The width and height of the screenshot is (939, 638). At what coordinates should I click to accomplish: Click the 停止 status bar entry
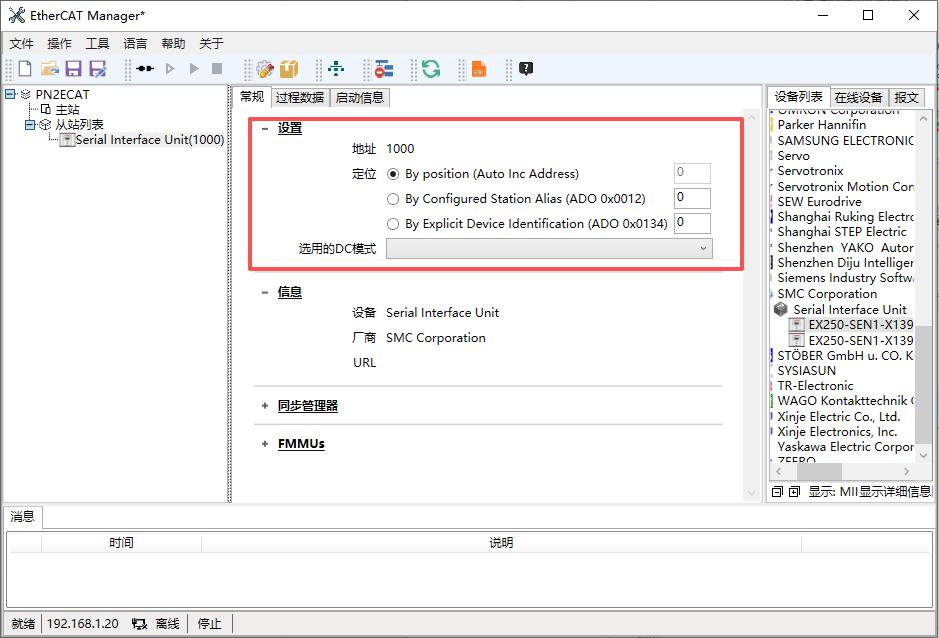pyautogui.click(x=209, y=624)
